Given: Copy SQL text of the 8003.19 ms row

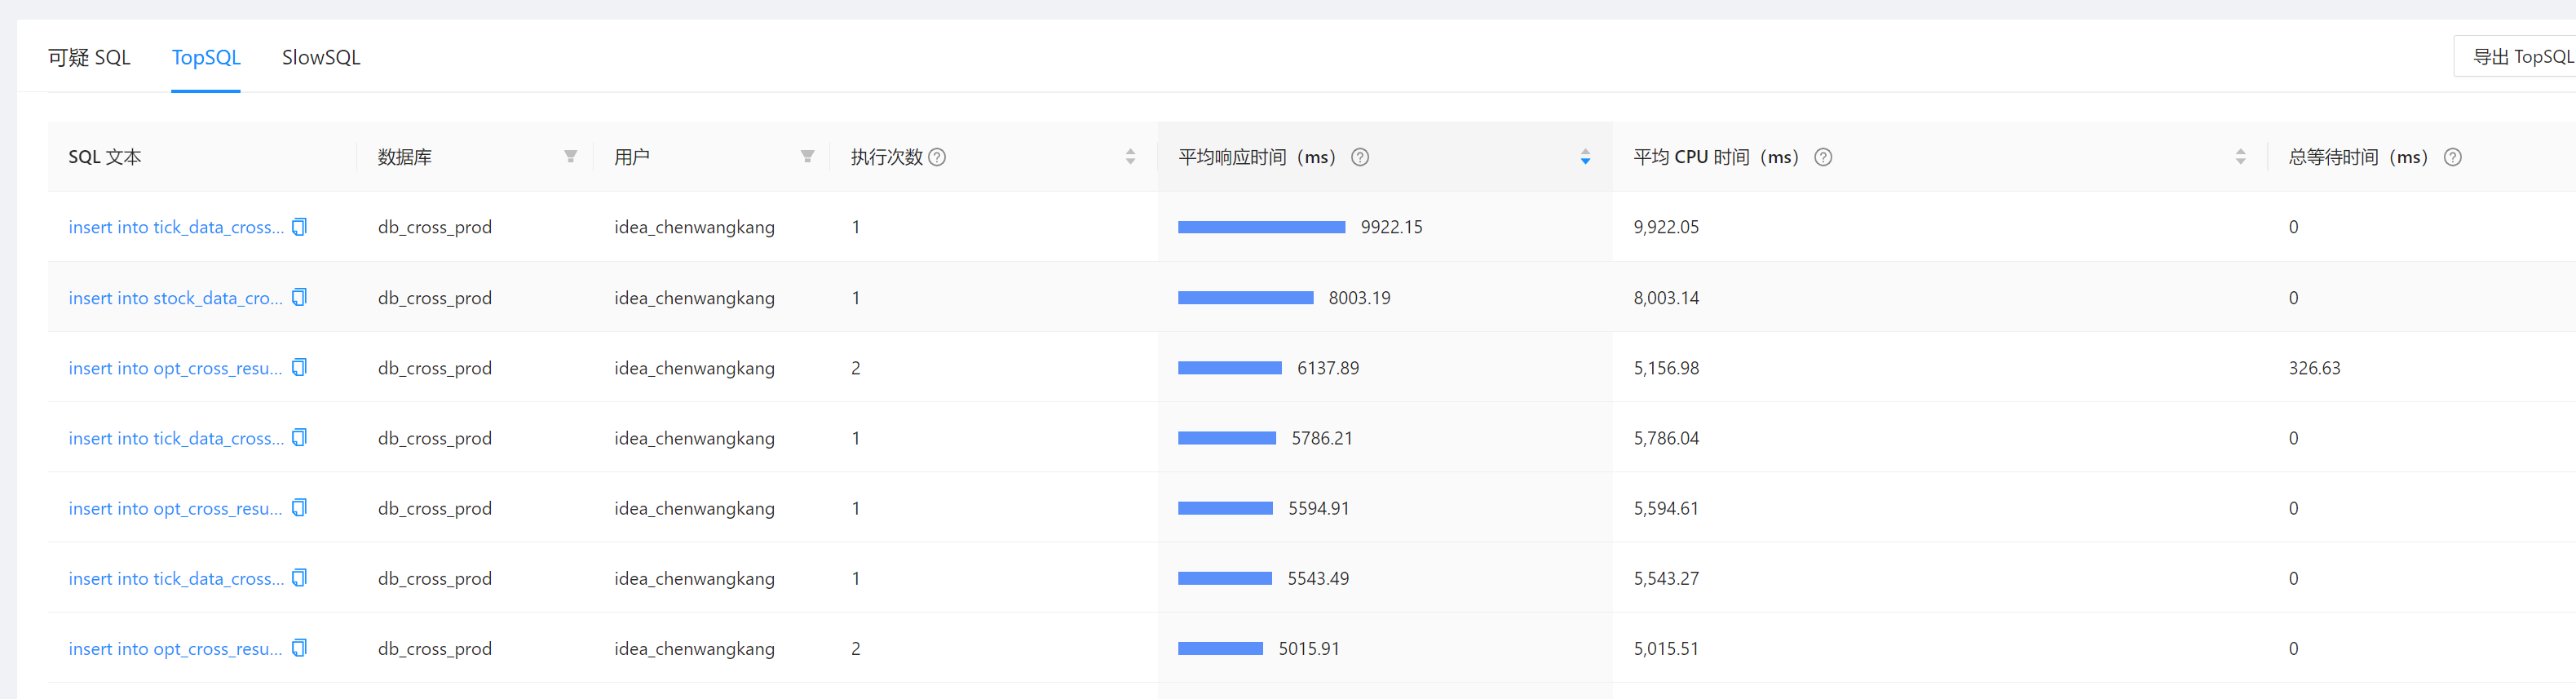Looking at the screenshot, I should click(299, 298).
